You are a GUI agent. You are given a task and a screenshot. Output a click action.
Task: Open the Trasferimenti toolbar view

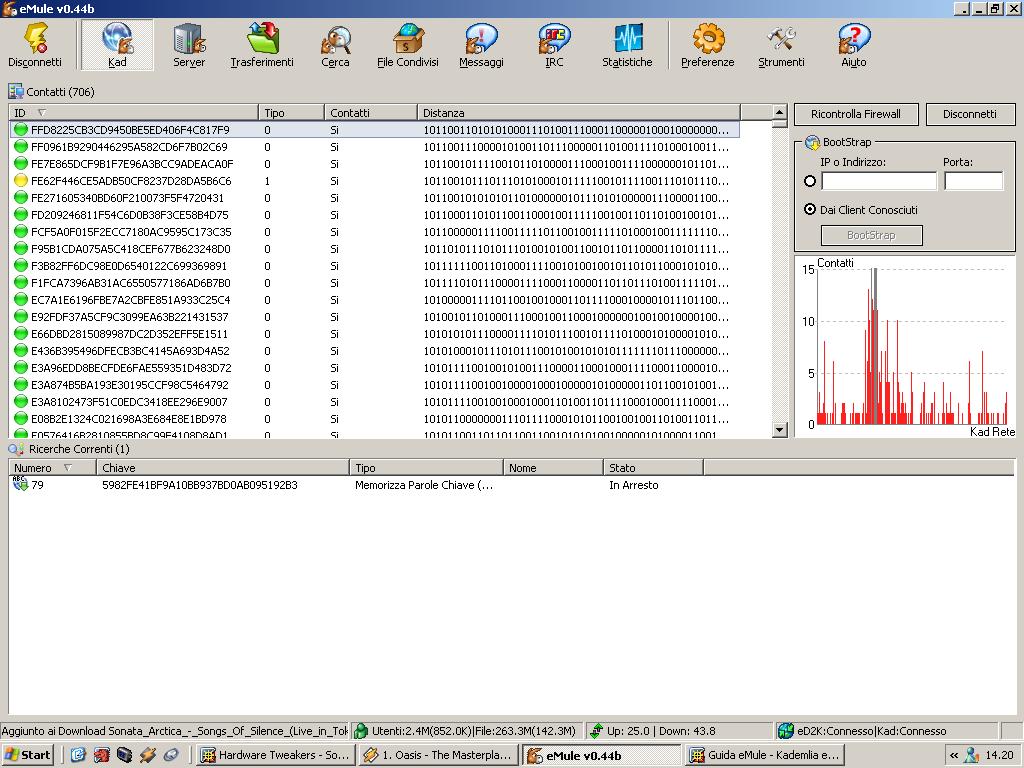262,44
